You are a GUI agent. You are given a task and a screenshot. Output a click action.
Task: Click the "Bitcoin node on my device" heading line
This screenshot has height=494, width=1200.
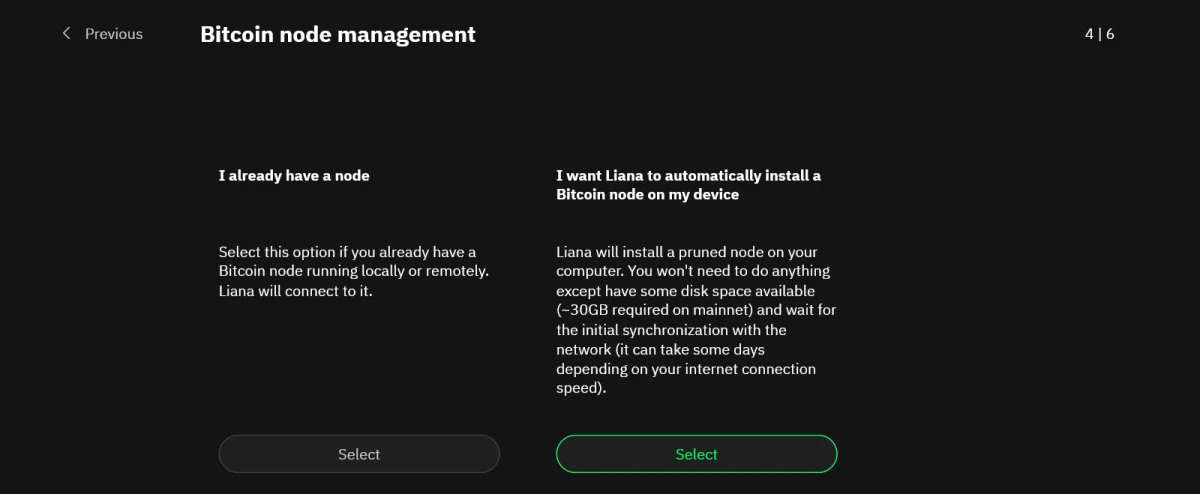647,195
